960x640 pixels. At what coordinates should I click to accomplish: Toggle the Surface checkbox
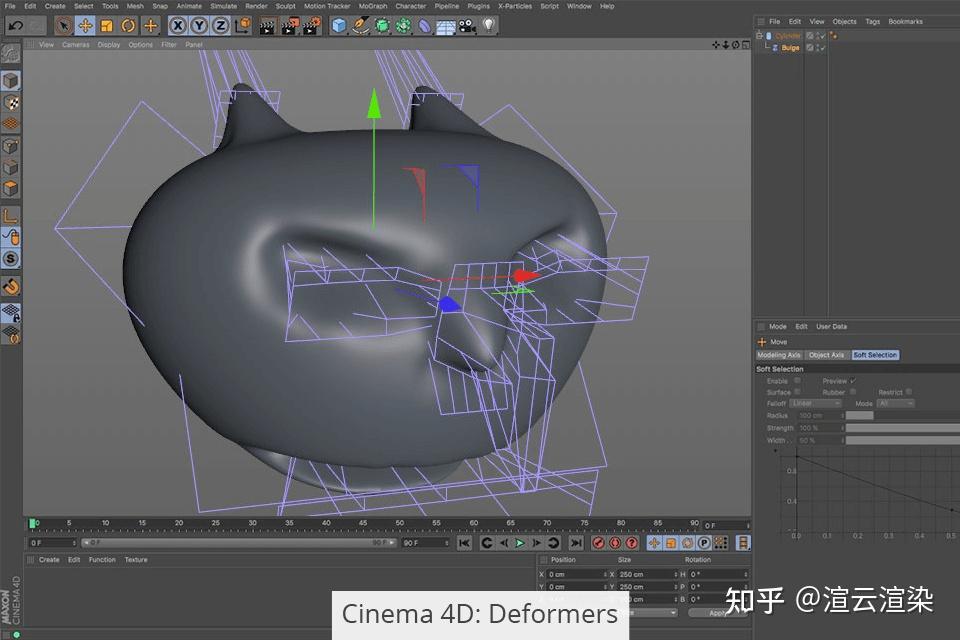(x=797, y=392)
